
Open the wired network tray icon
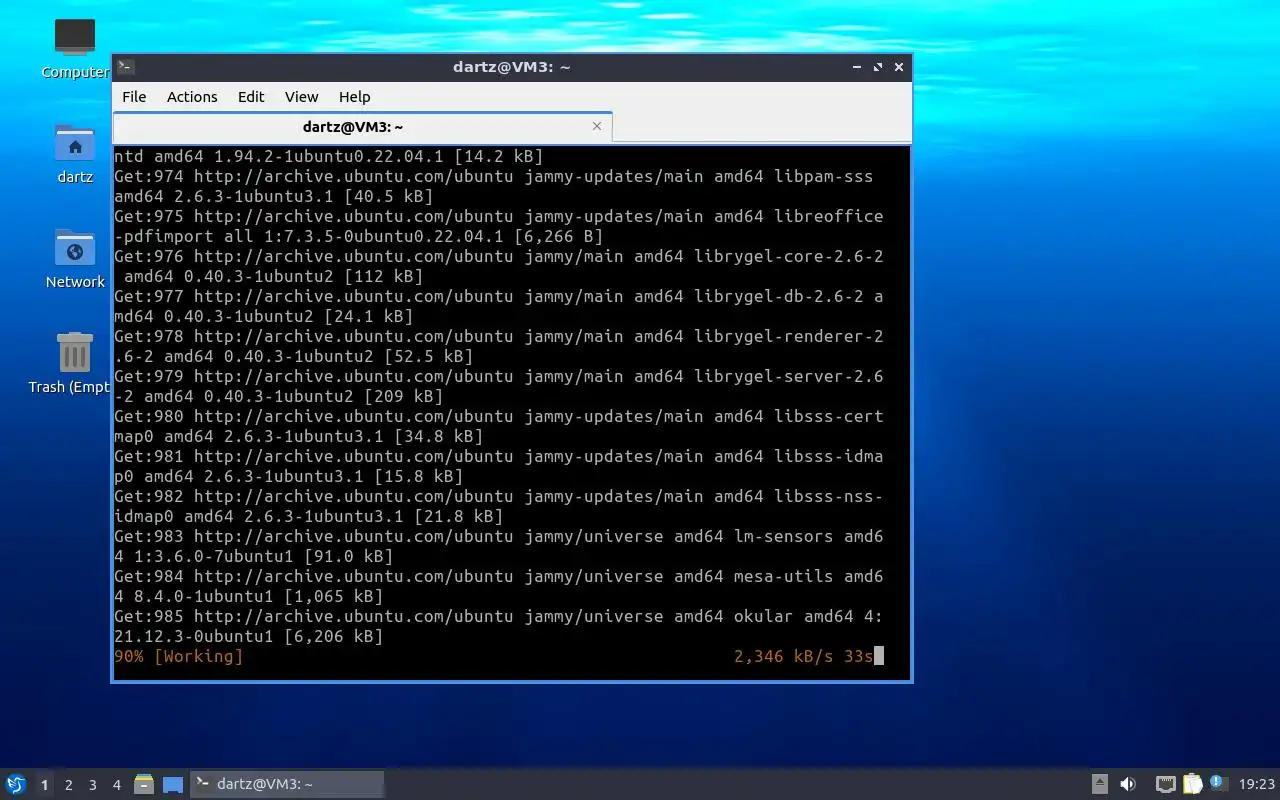[x=1165, y=784]
